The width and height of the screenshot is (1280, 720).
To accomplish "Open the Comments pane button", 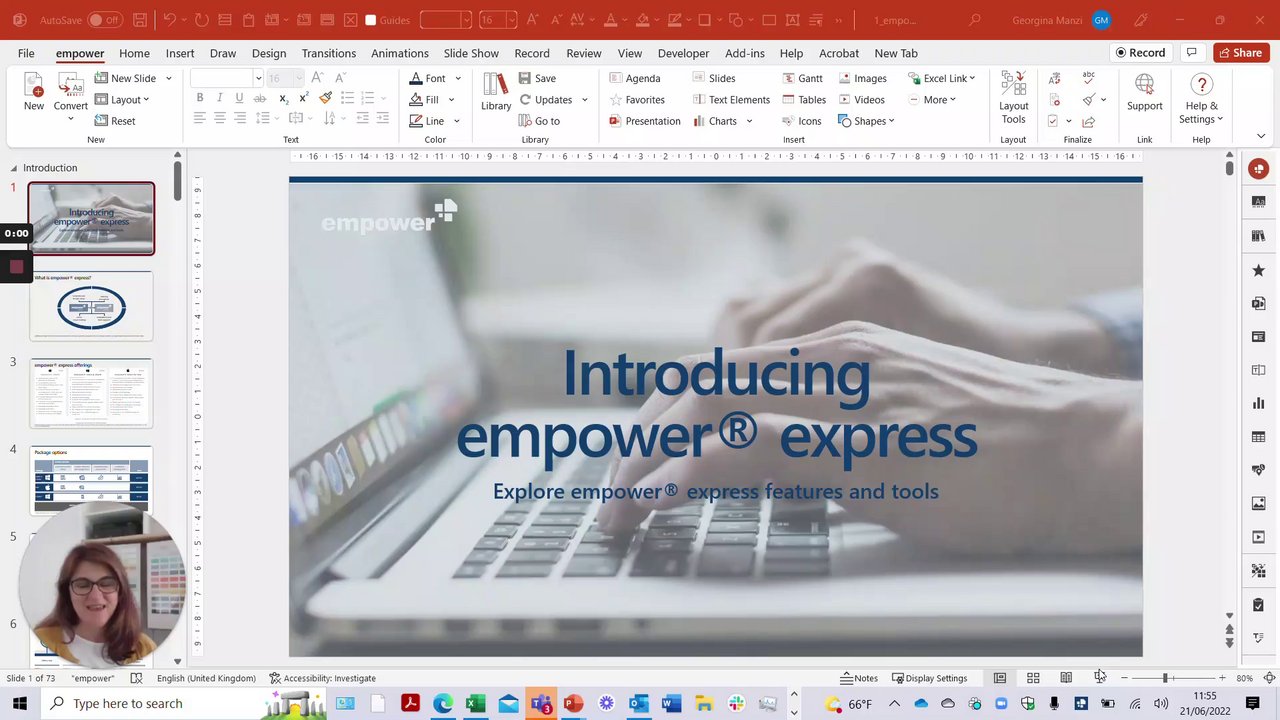I will point(1191,53).
